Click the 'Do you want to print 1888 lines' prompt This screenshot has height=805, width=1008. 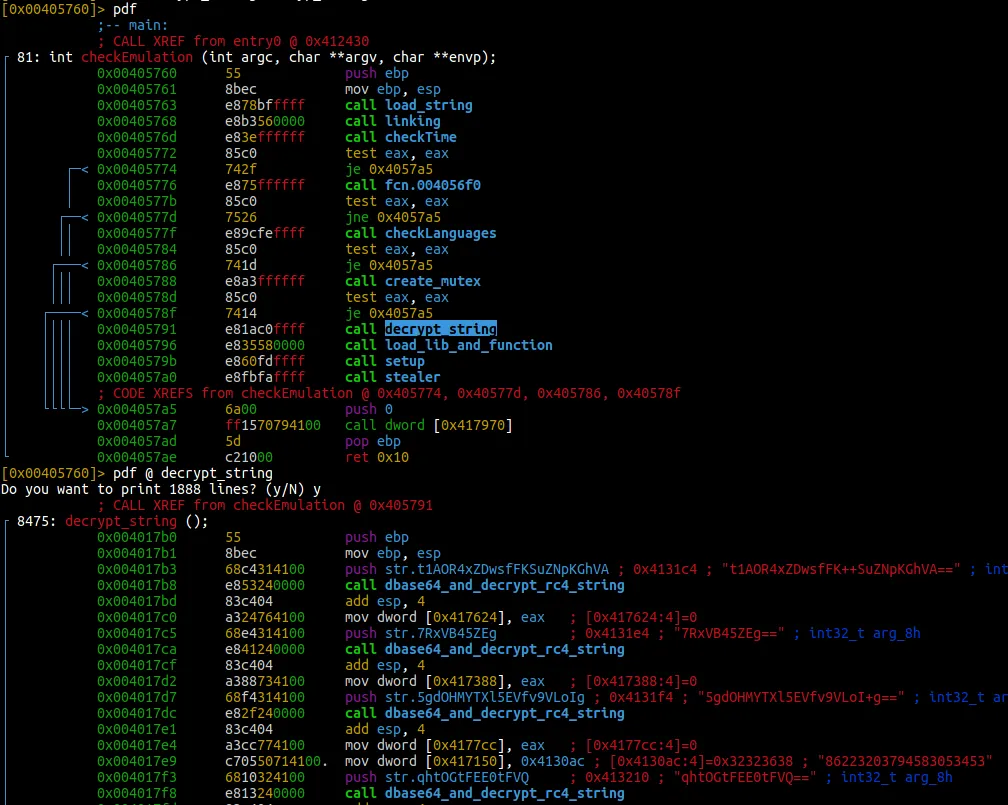click(x=161, y=489)
